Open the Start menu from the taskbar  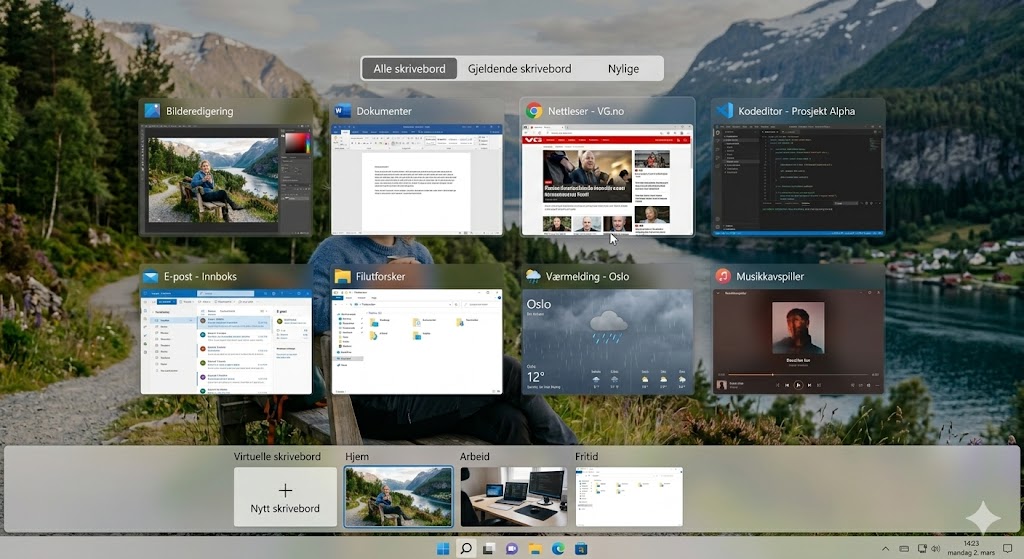pyautogui.click(x=442, y=549)
